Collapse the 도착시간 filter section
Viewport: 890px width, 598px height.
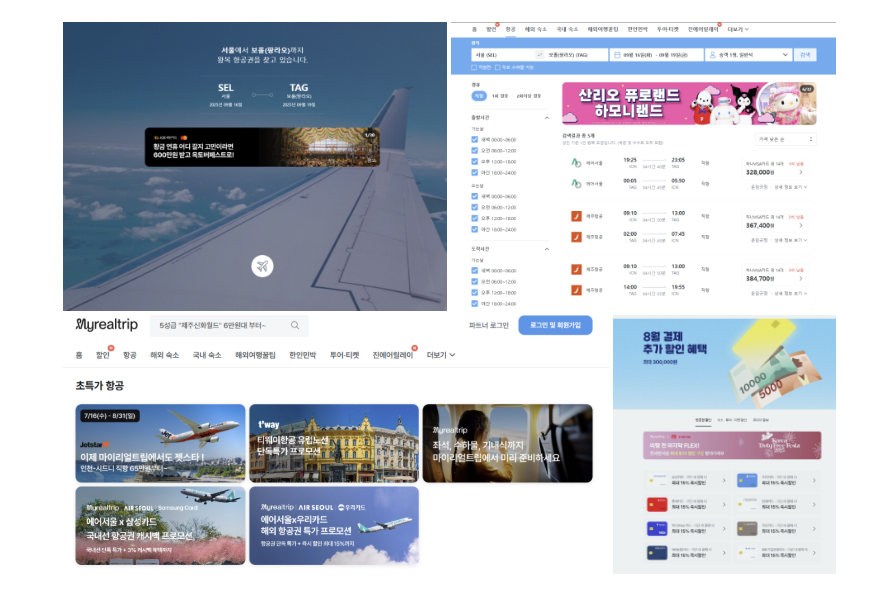547,249
